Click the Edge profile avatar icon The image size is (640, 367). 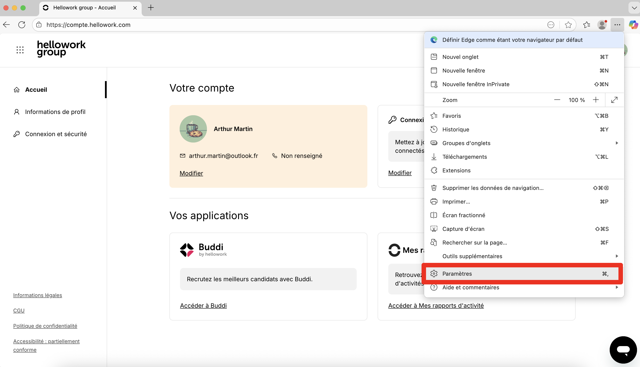click(x=602, y=25)
